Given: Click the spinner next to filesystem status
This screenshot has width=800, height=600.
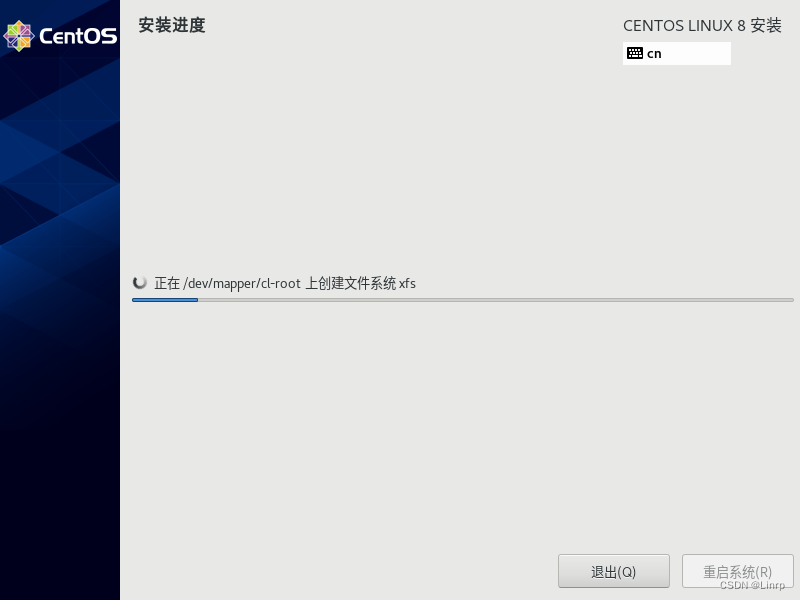Looking at the screenshot, I should 140,282.
